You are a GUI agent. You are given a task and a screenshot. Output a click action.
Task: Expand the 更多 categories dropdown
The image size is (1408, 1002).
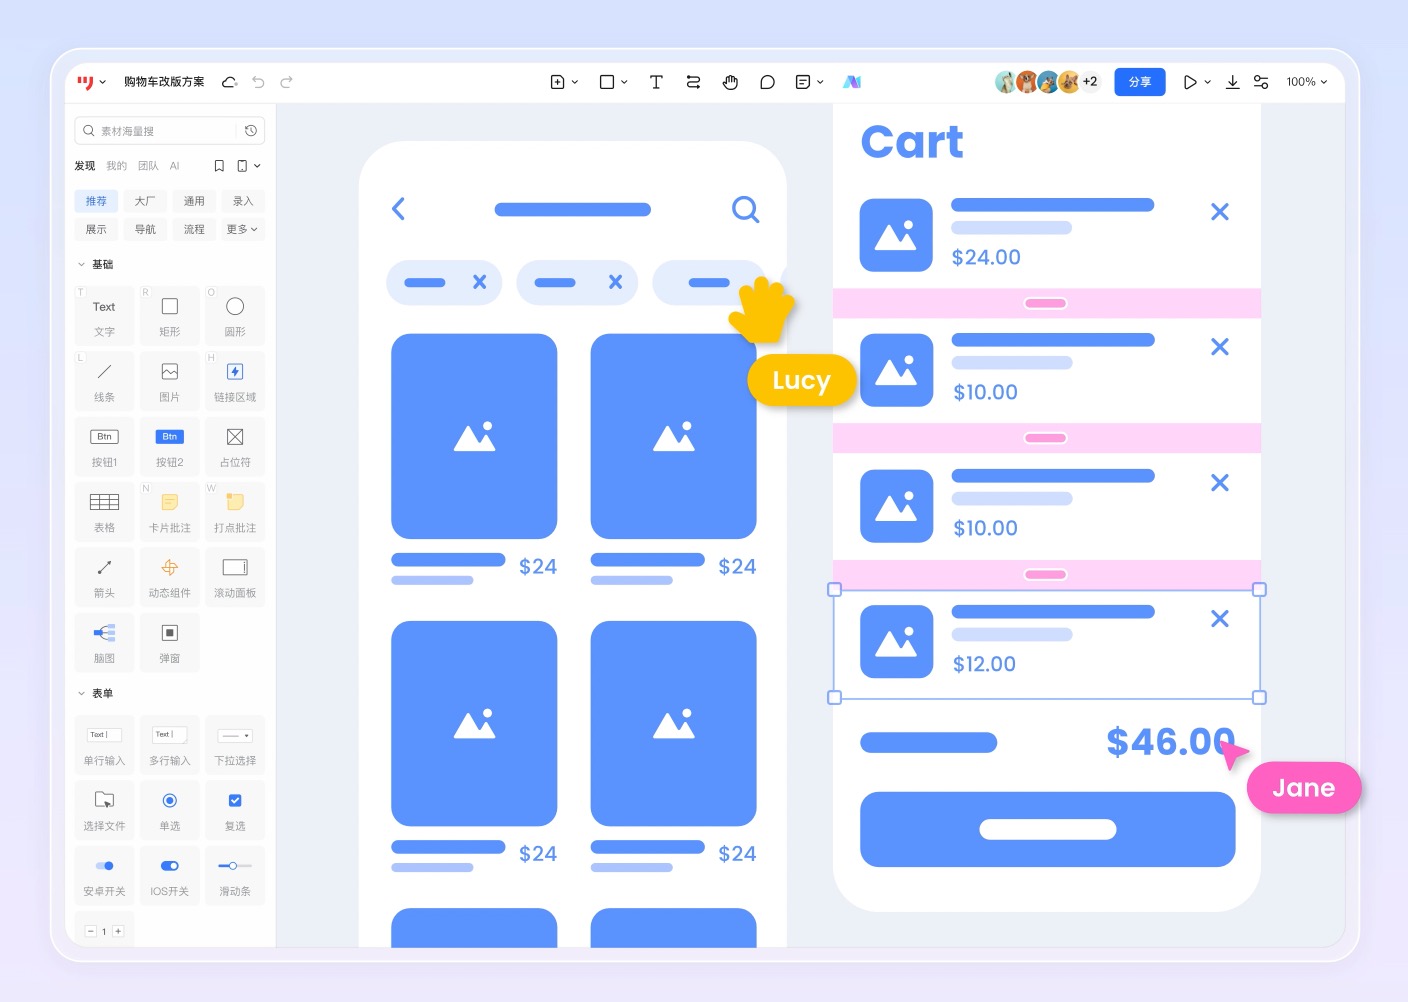(x=243, y=229)
